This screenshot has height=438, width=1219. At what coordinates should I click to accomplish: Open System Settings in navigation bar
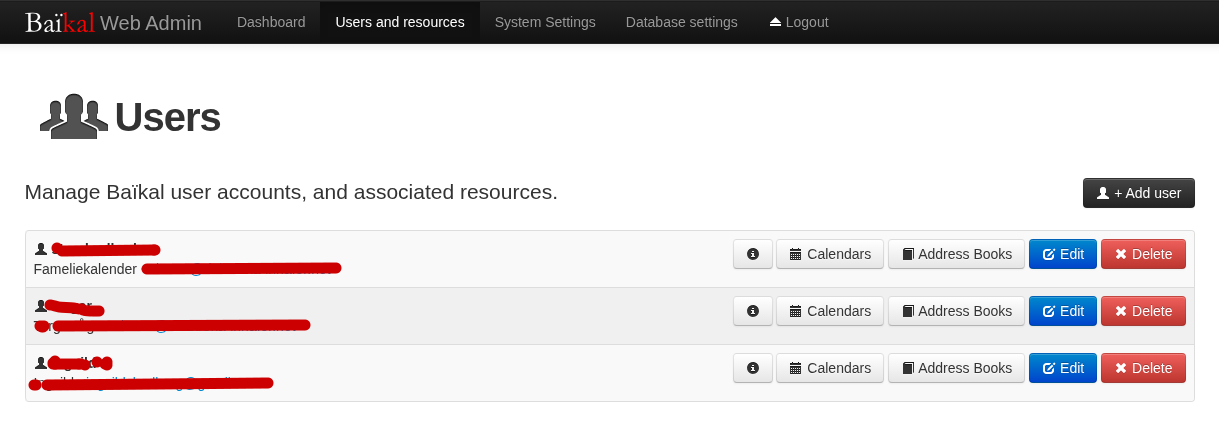coord(545,22)
